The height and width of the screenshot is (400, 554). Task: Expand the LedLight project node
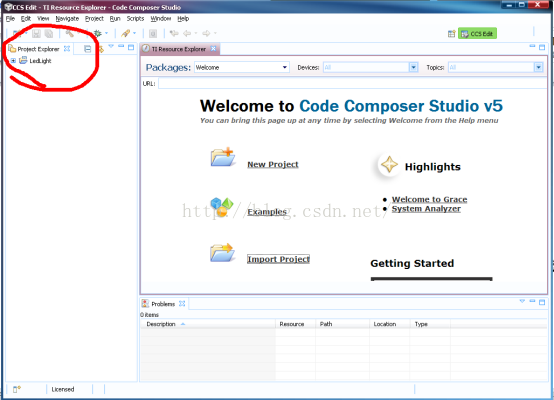click(13, 61)
